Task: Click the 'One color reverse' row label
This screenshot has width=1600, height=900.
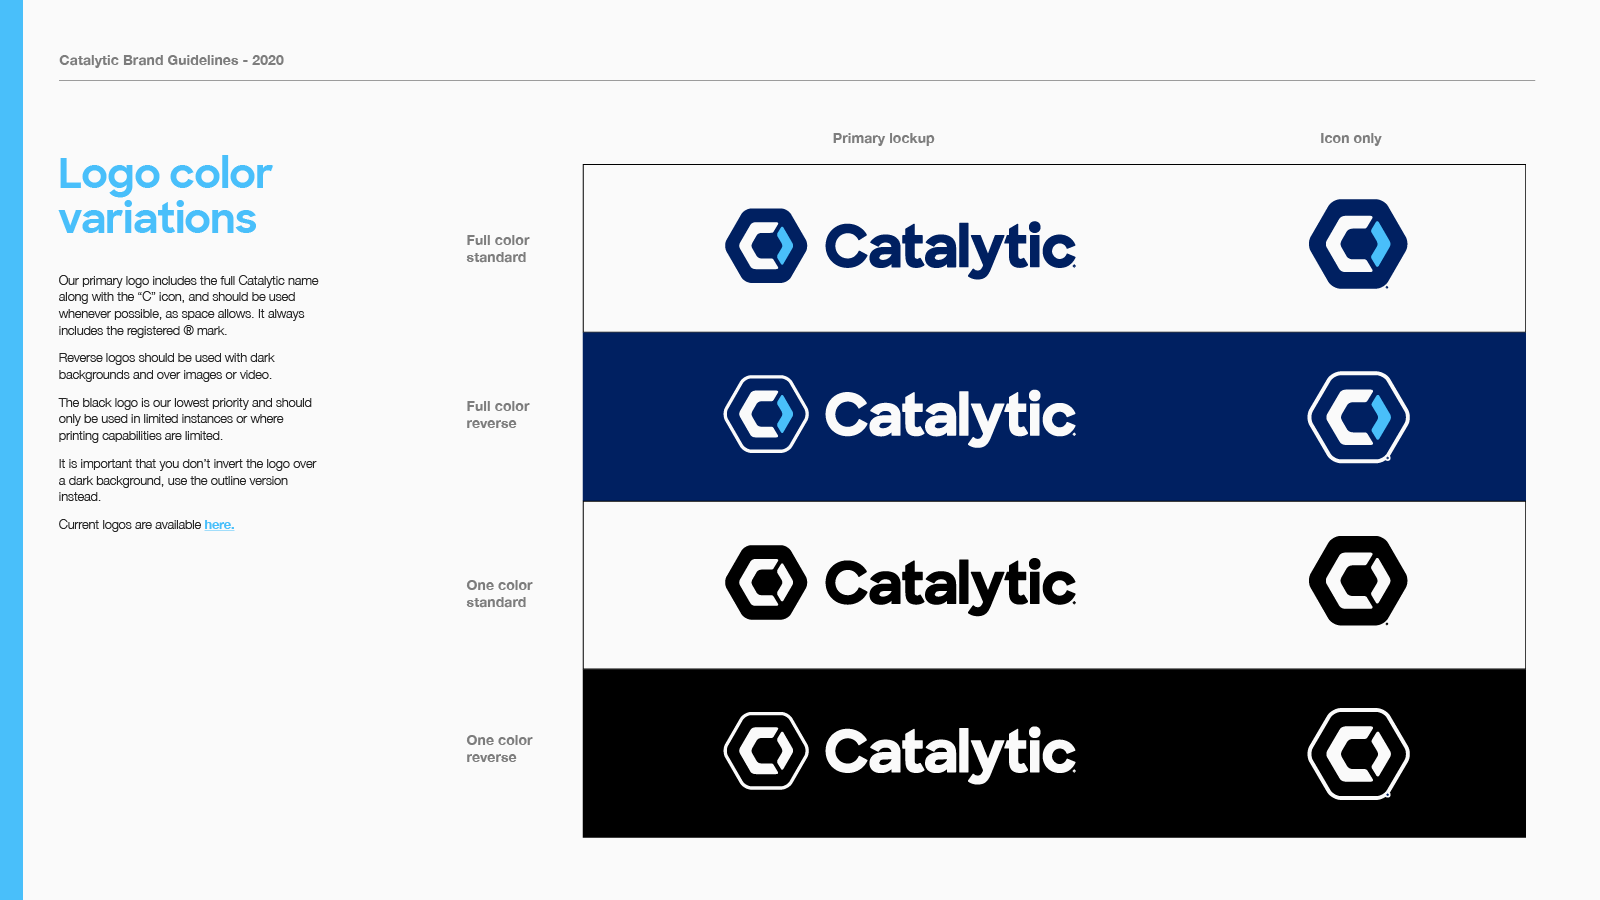Action: pos(499,749)
